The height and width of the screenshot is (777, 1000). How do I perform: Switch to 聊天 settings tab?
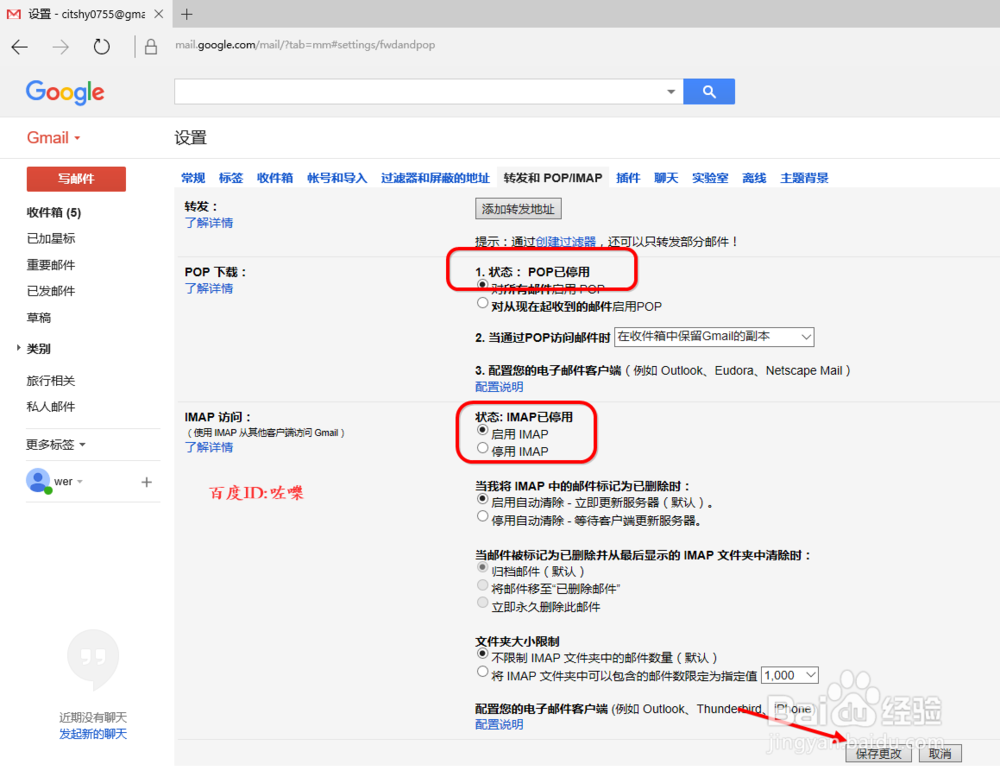click(666, 178)
